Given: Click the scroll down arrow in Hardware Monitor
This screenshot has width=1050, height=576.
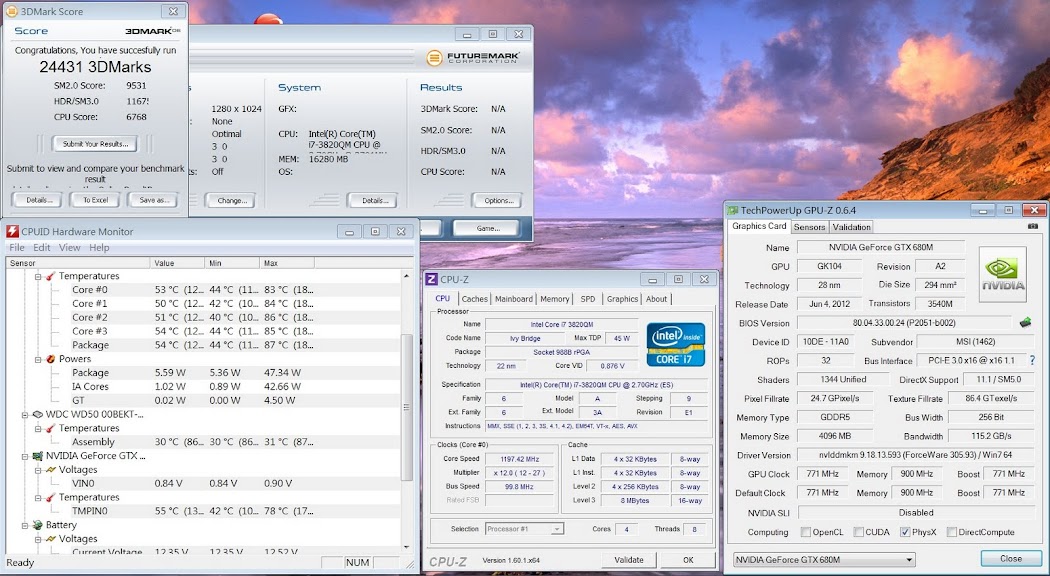Looking at the screenshot, I should 406,547.
